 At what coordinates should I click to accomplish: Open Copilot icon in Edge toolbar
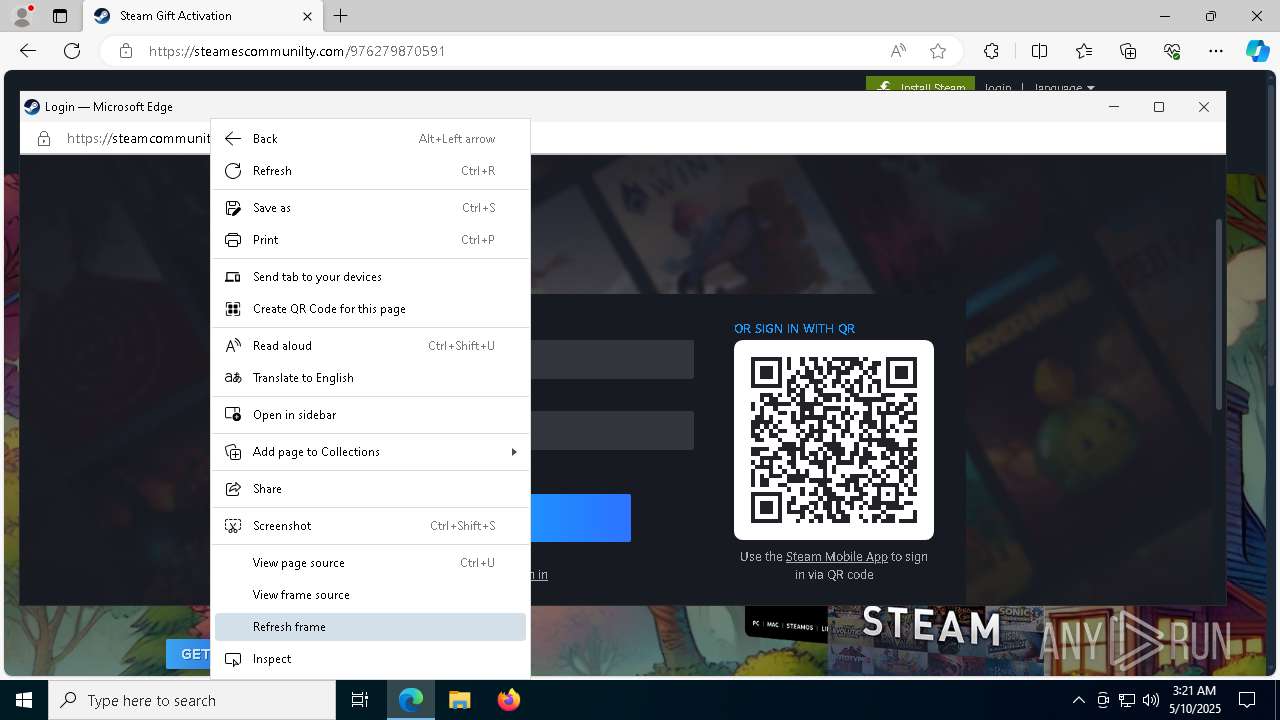1257,51
